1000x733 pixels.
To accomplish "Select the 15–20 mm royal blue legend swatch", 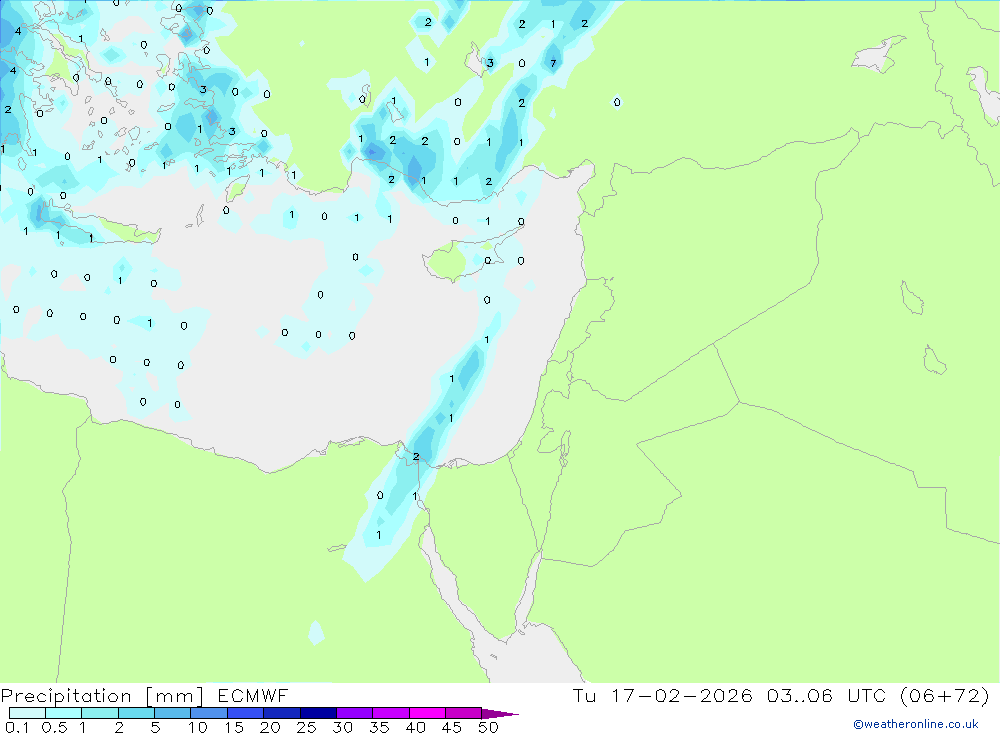I will tap(245, 713).
